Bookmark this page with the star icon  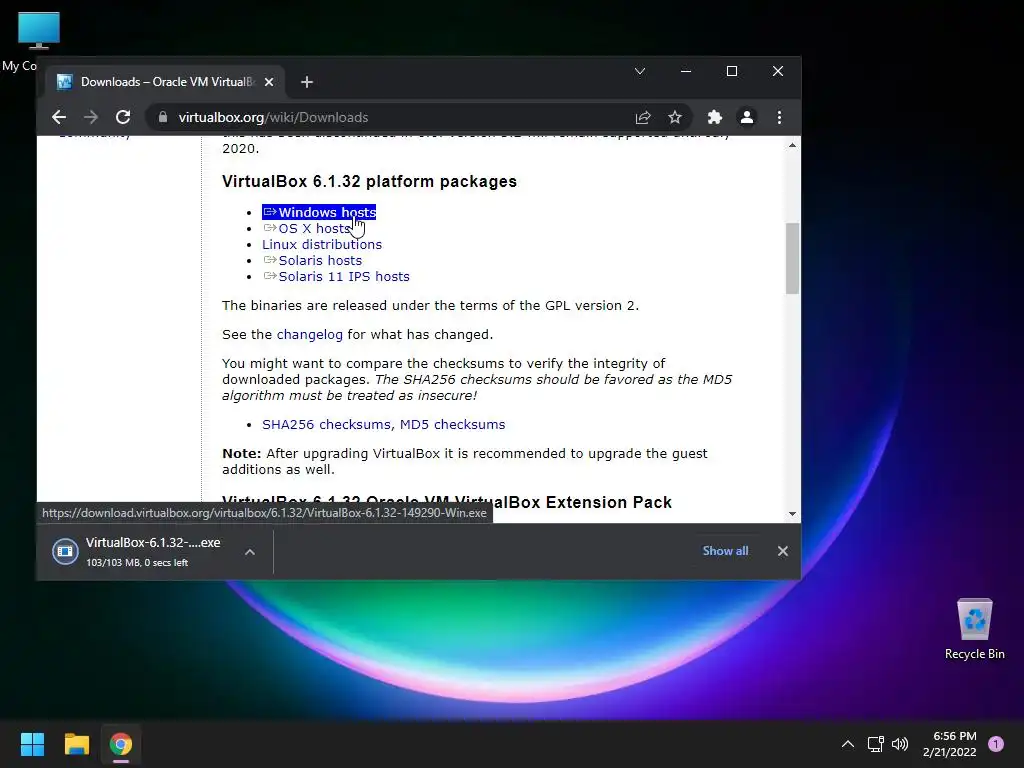pyautogui.click(x=675, y=118)
